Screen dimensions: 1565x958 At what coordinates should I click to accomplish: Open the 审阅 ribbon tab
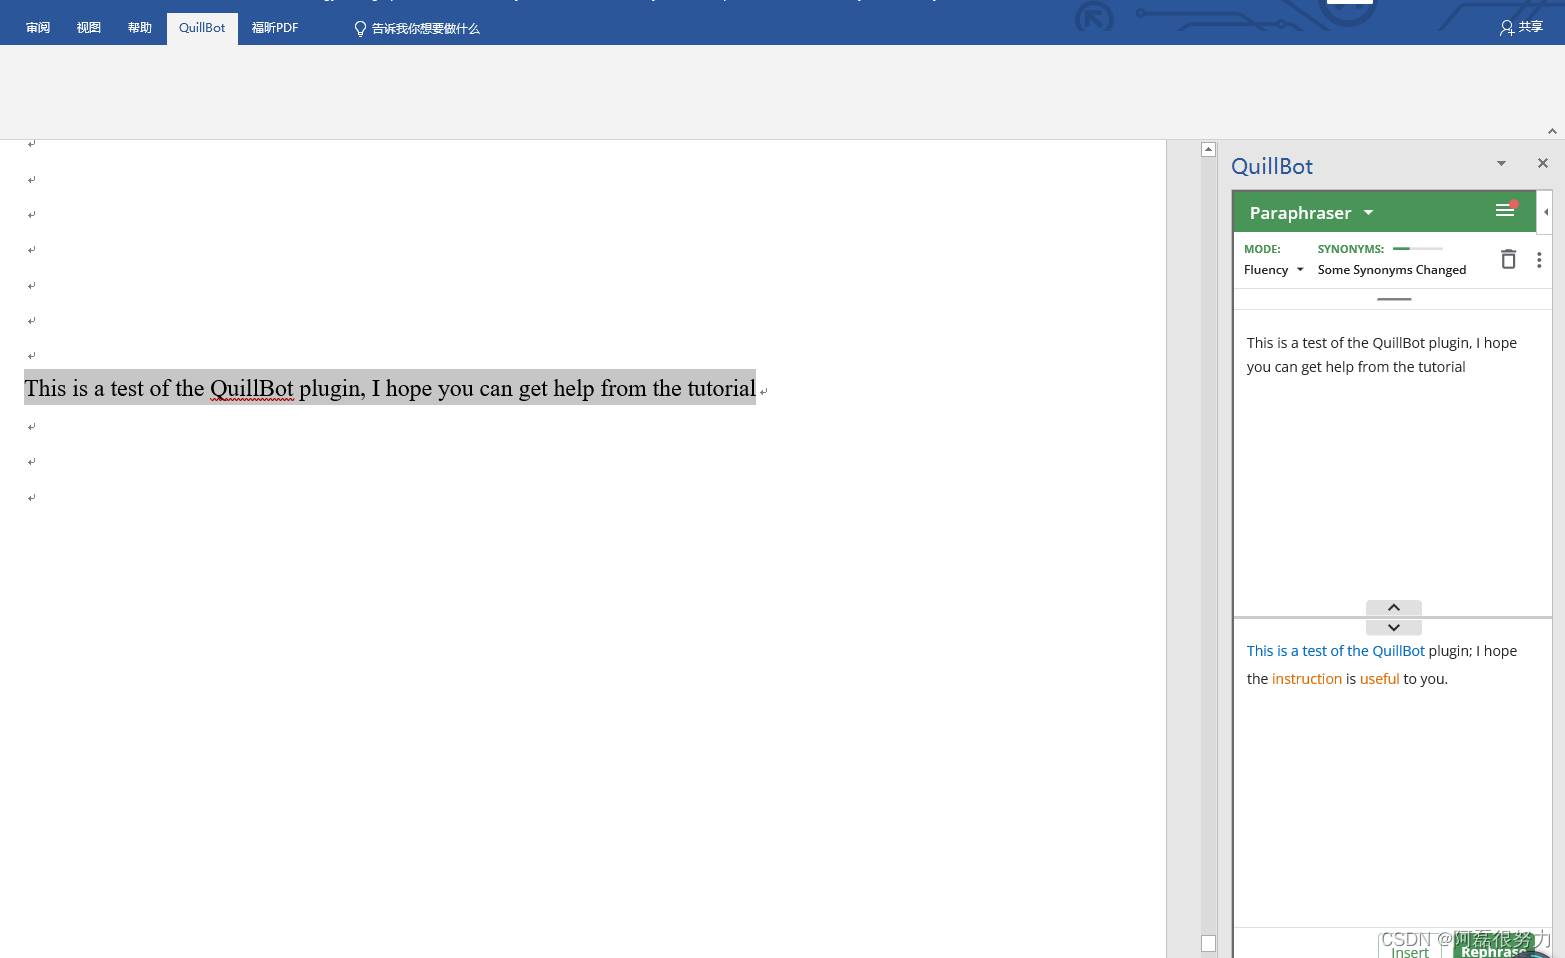point(38,28)
